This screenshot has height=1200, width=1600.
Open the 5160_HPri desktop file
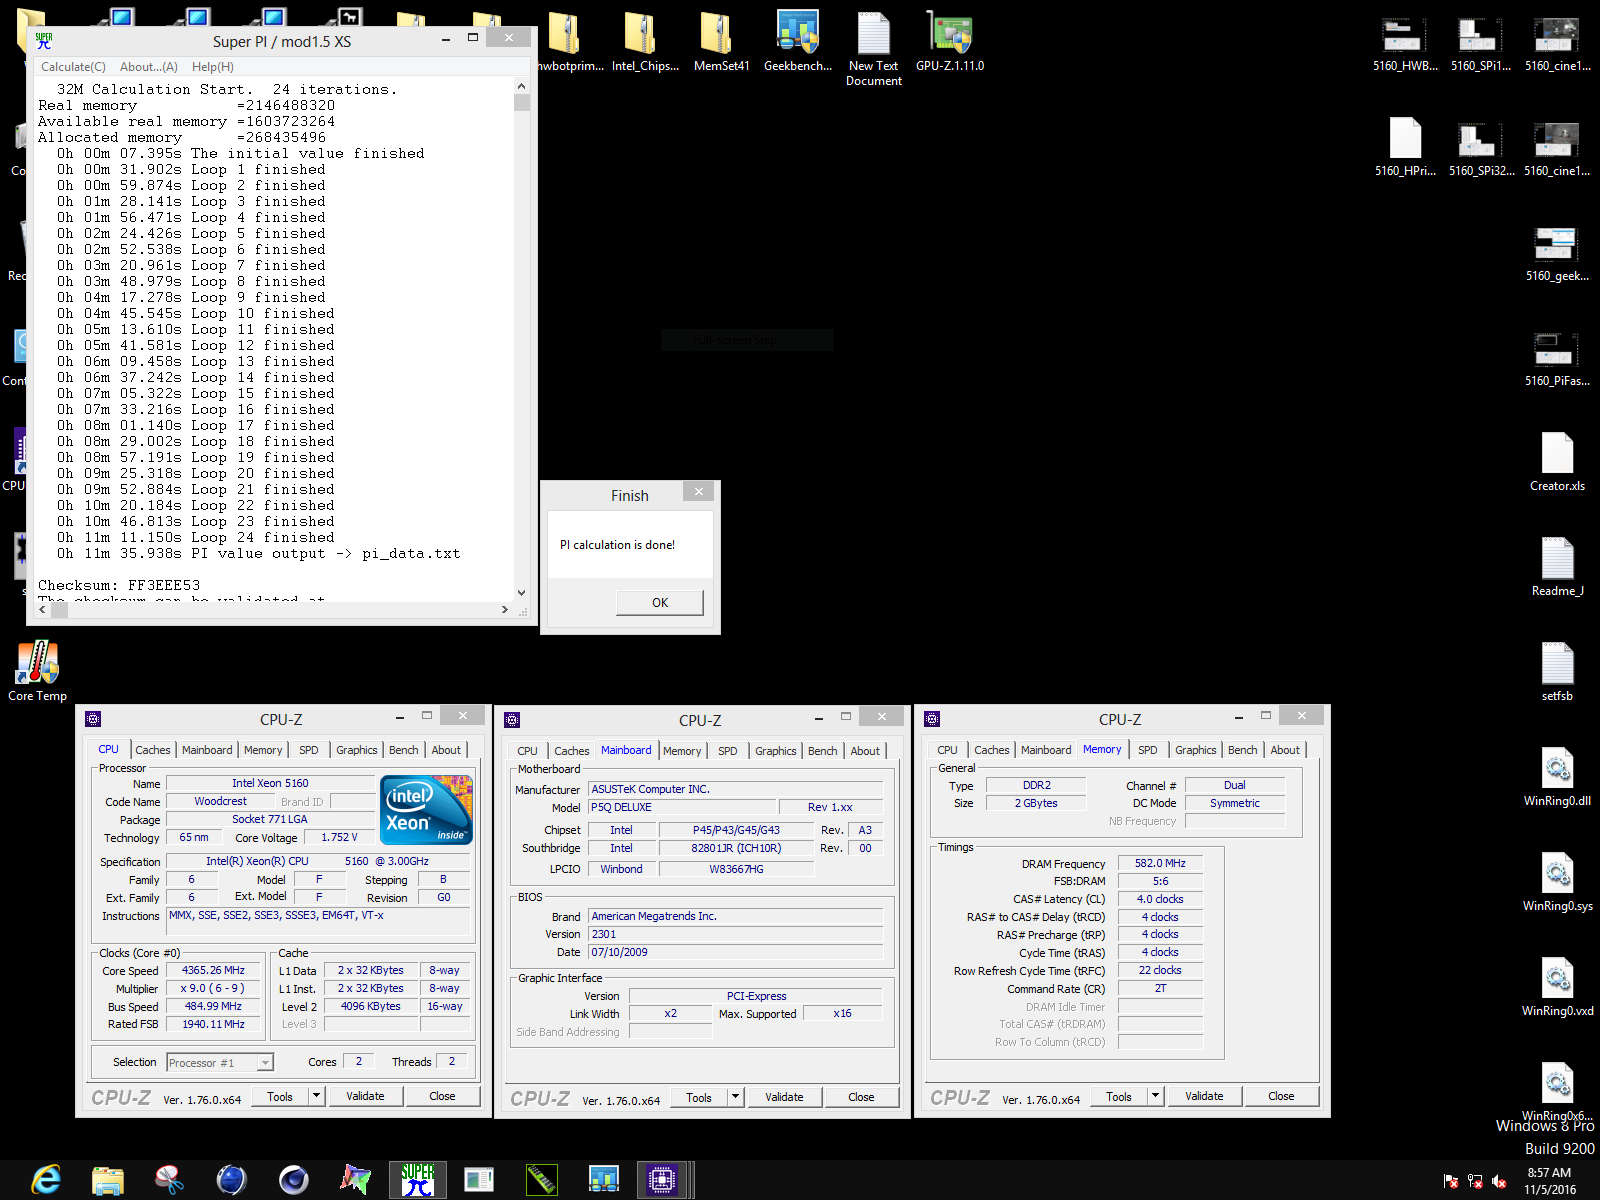1405,148
